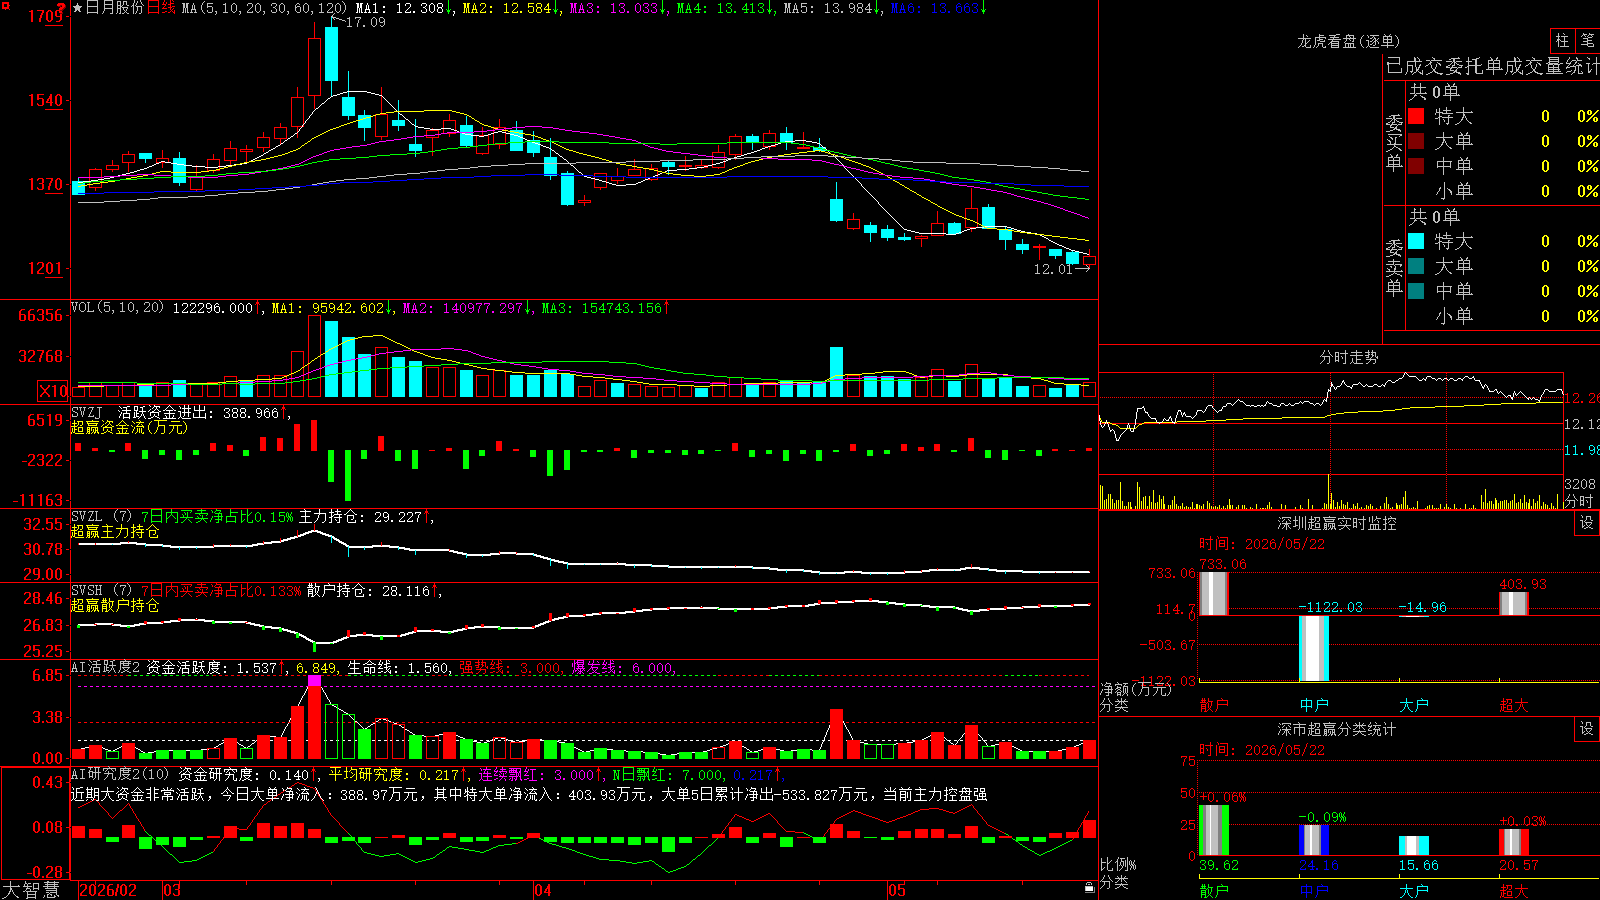This screenshot has width=1600, height=900.
Task: Click the 17.09 high price annotation
Action: pyautogui.click(x=365, y=22)
